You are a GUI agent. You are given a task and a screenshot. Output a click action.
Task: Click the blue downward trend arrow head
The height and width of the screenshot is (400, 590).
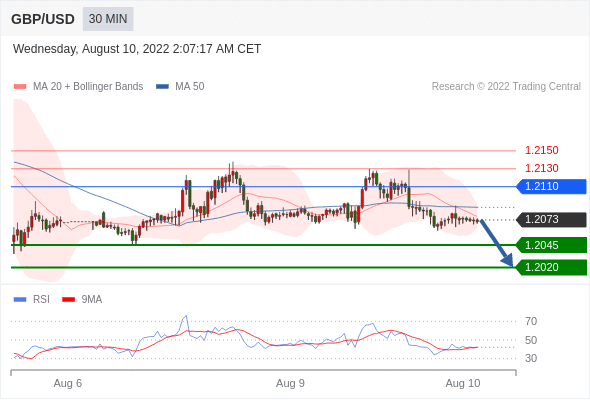(x=508, y=260)
